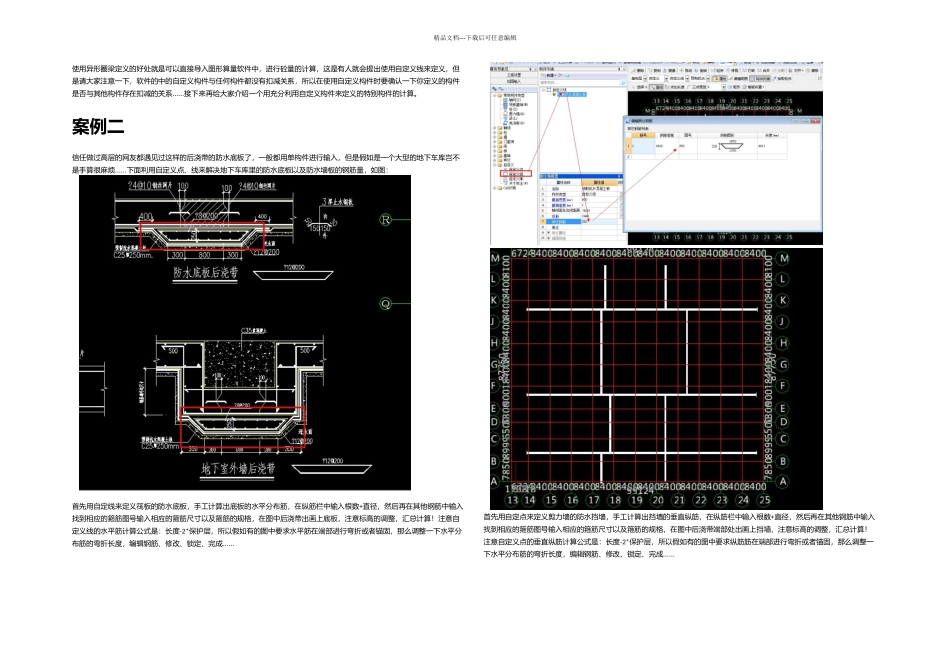The width and height of the screenshot is (950, 672).
Task: Click the 延伸 toolbar icon
Action: point(717,70)
